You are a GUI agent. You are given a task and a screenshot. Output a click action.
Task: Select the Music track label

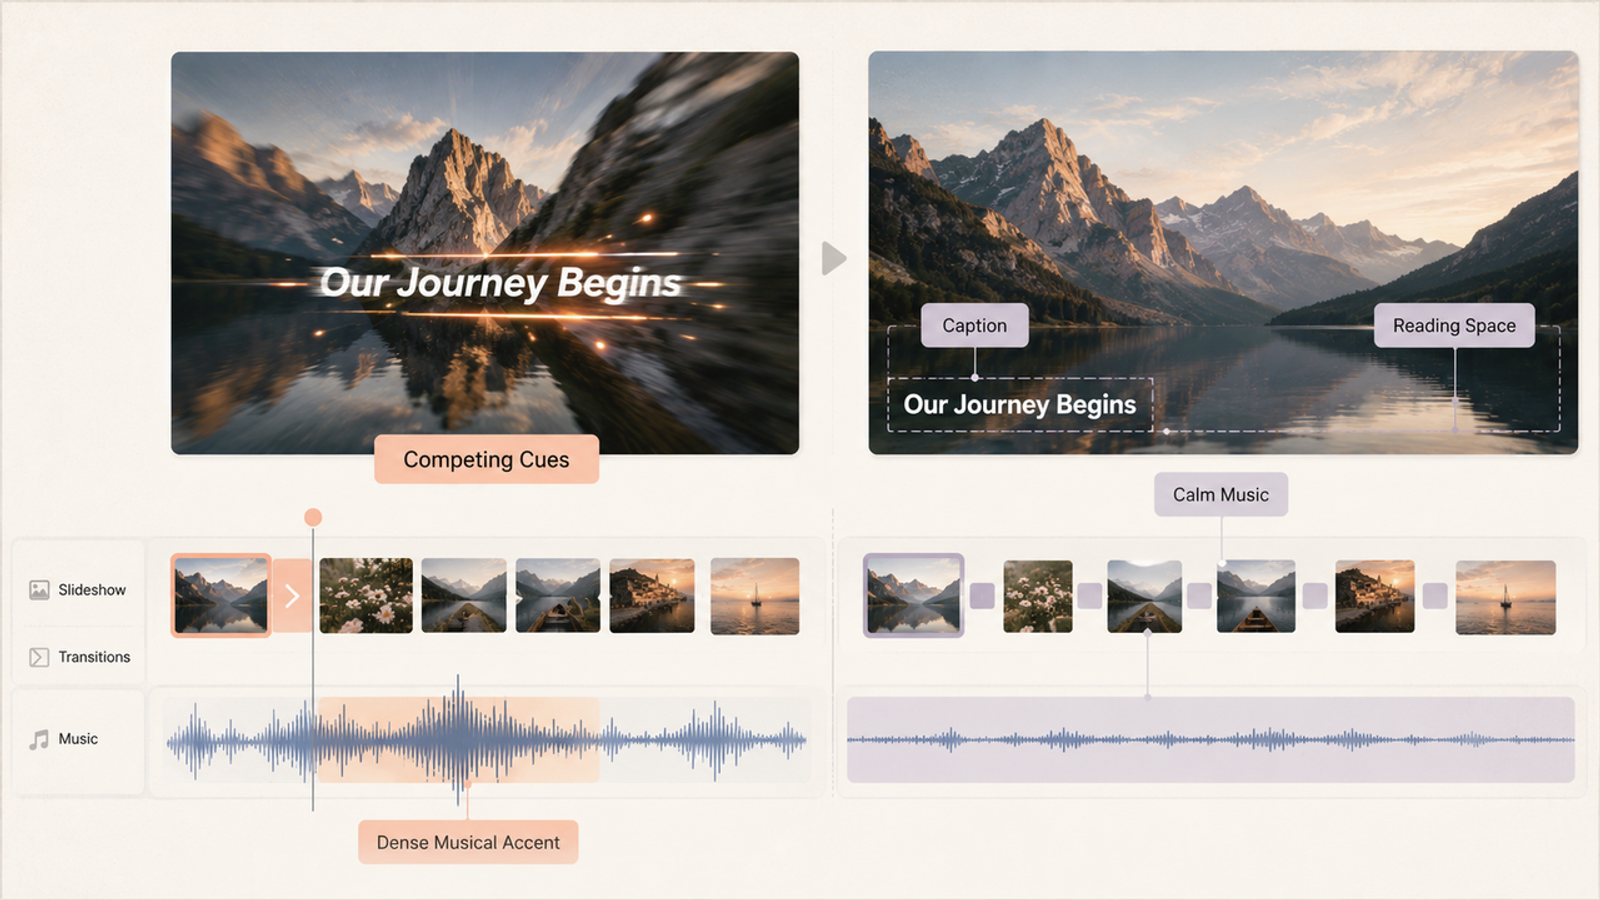(x=78, y=739)
